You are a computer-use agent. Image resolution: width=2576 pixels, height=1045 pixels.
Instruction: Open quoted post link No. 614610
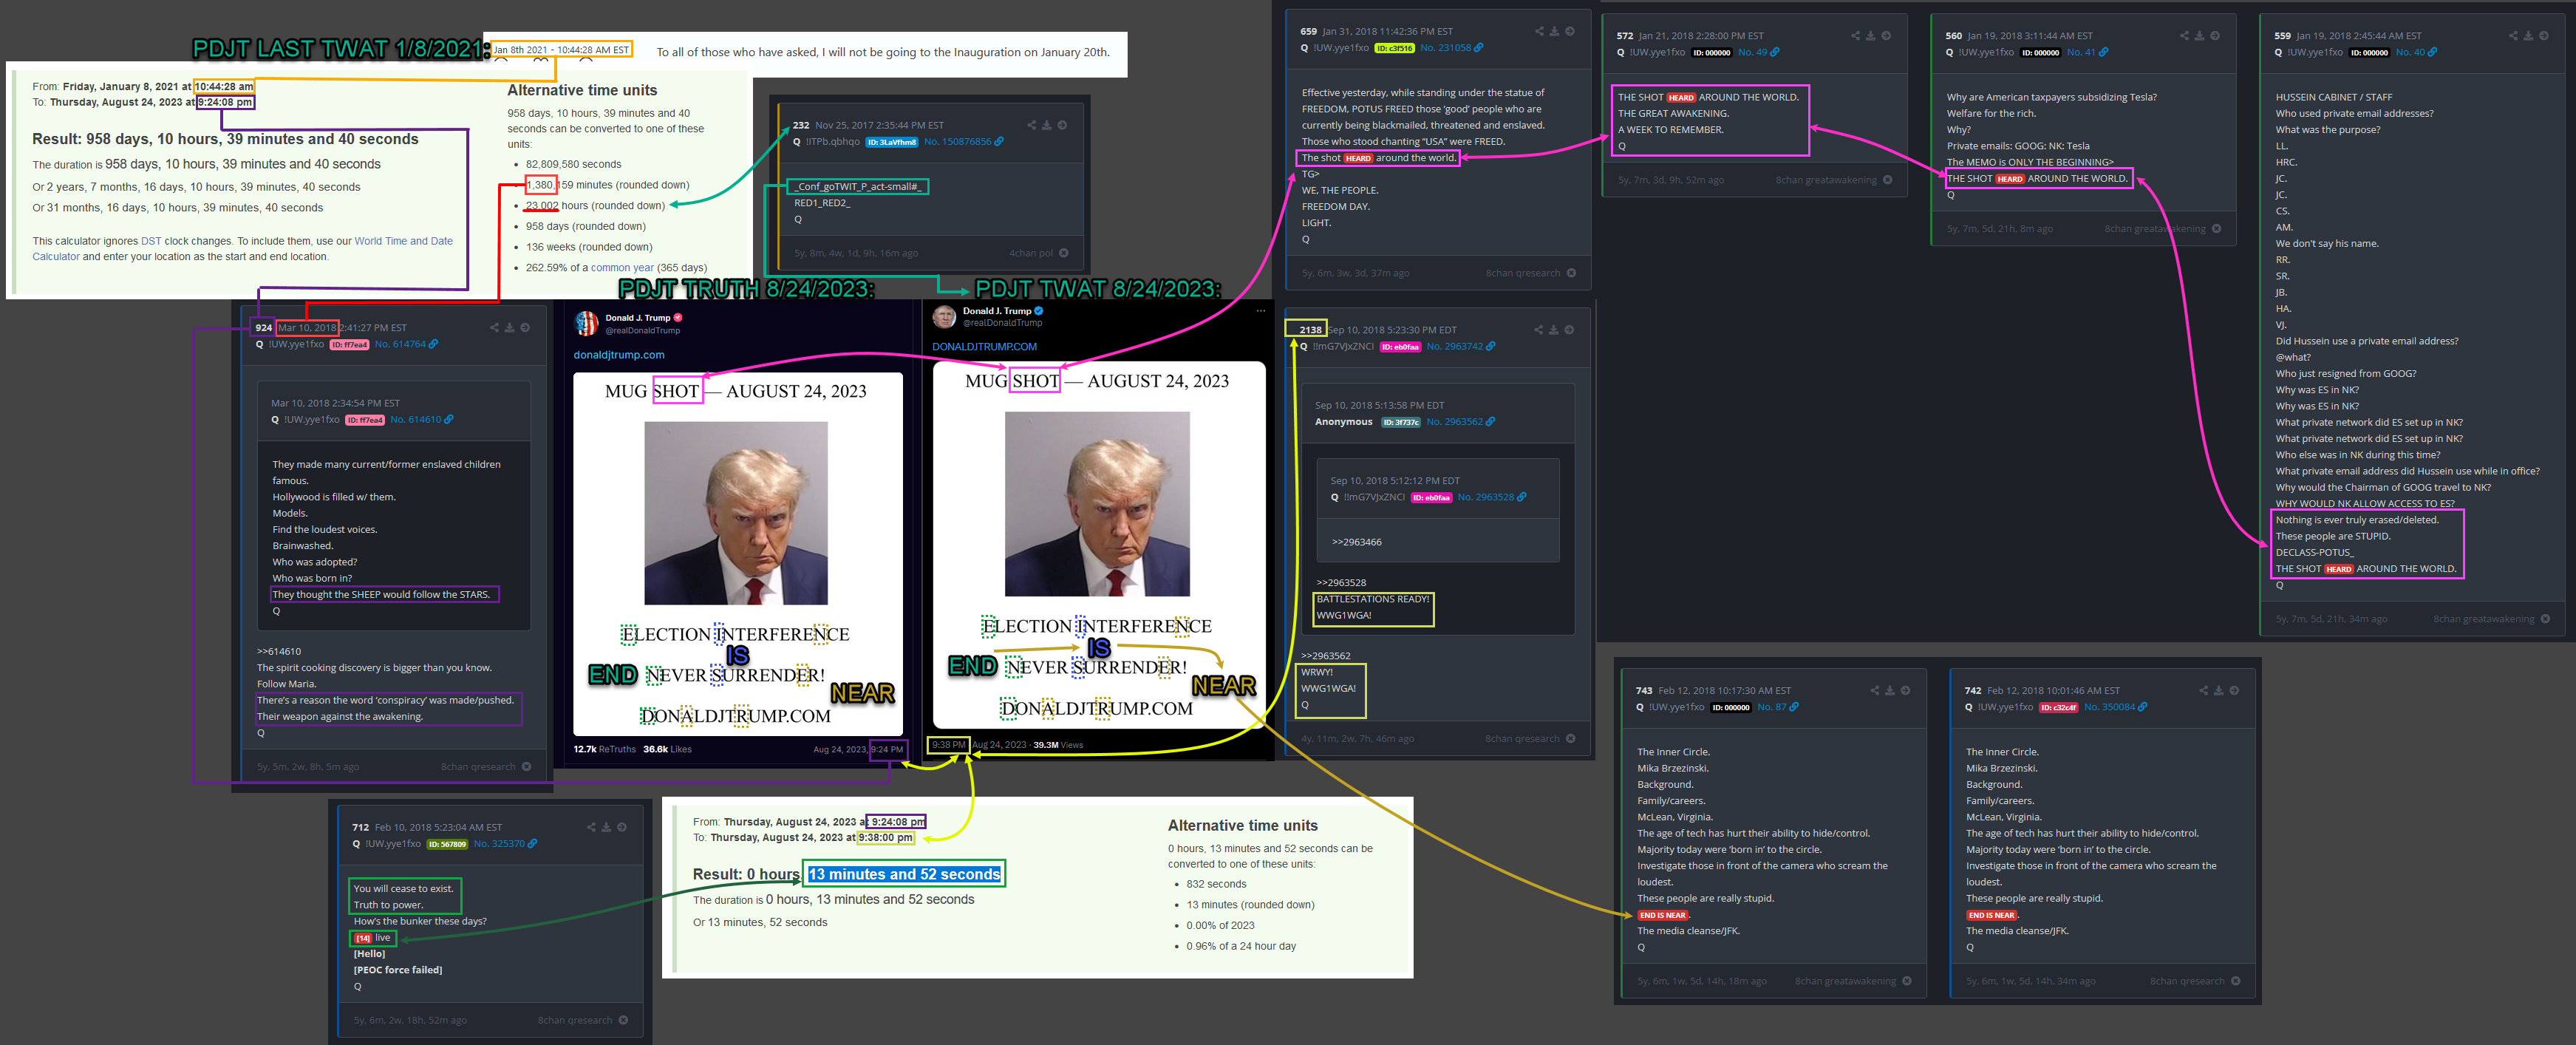[422, 420]
